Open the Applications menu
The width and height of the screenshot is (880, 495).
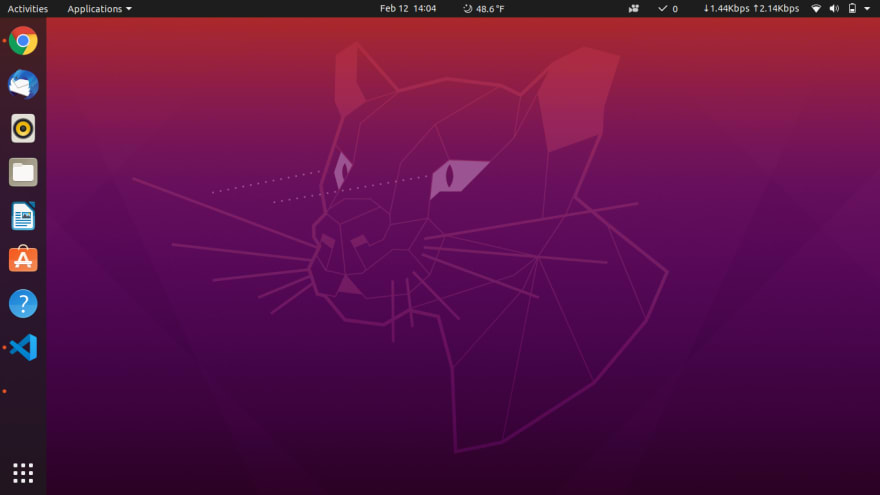(x=99, y=8)
